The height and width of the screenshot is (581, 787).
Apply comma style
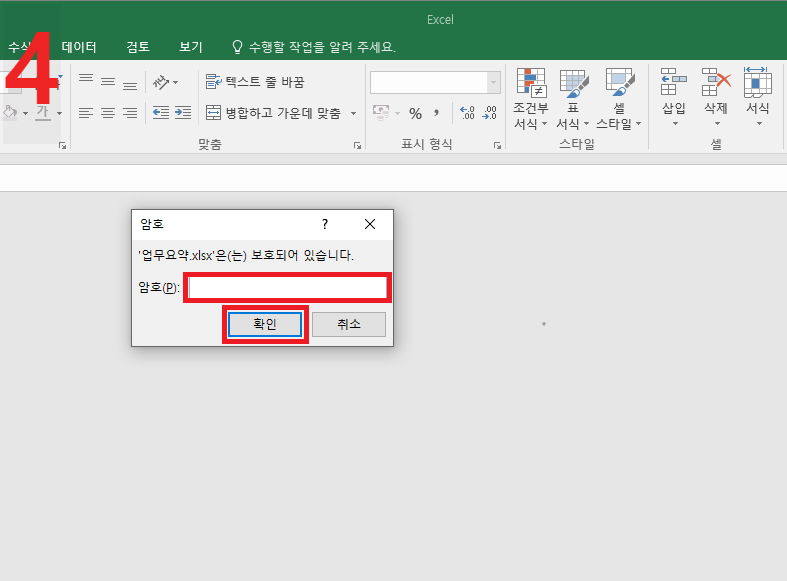tap(437, 113)
